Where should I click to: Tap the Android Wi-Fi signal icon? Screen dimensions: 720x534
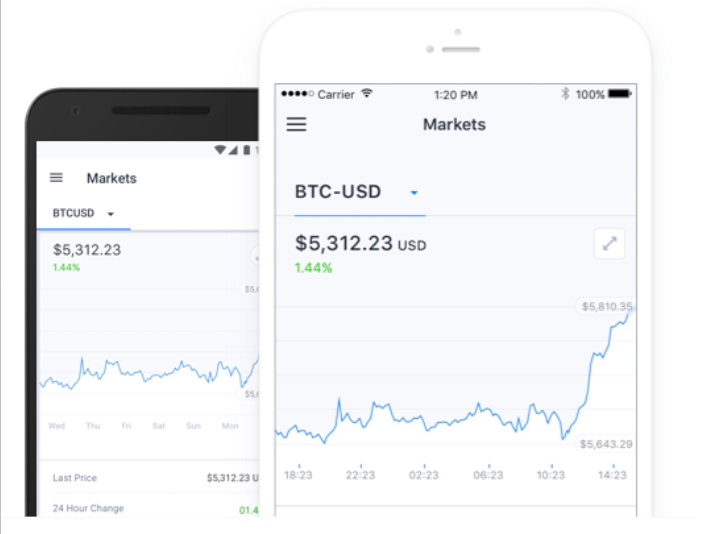(220, 150)
